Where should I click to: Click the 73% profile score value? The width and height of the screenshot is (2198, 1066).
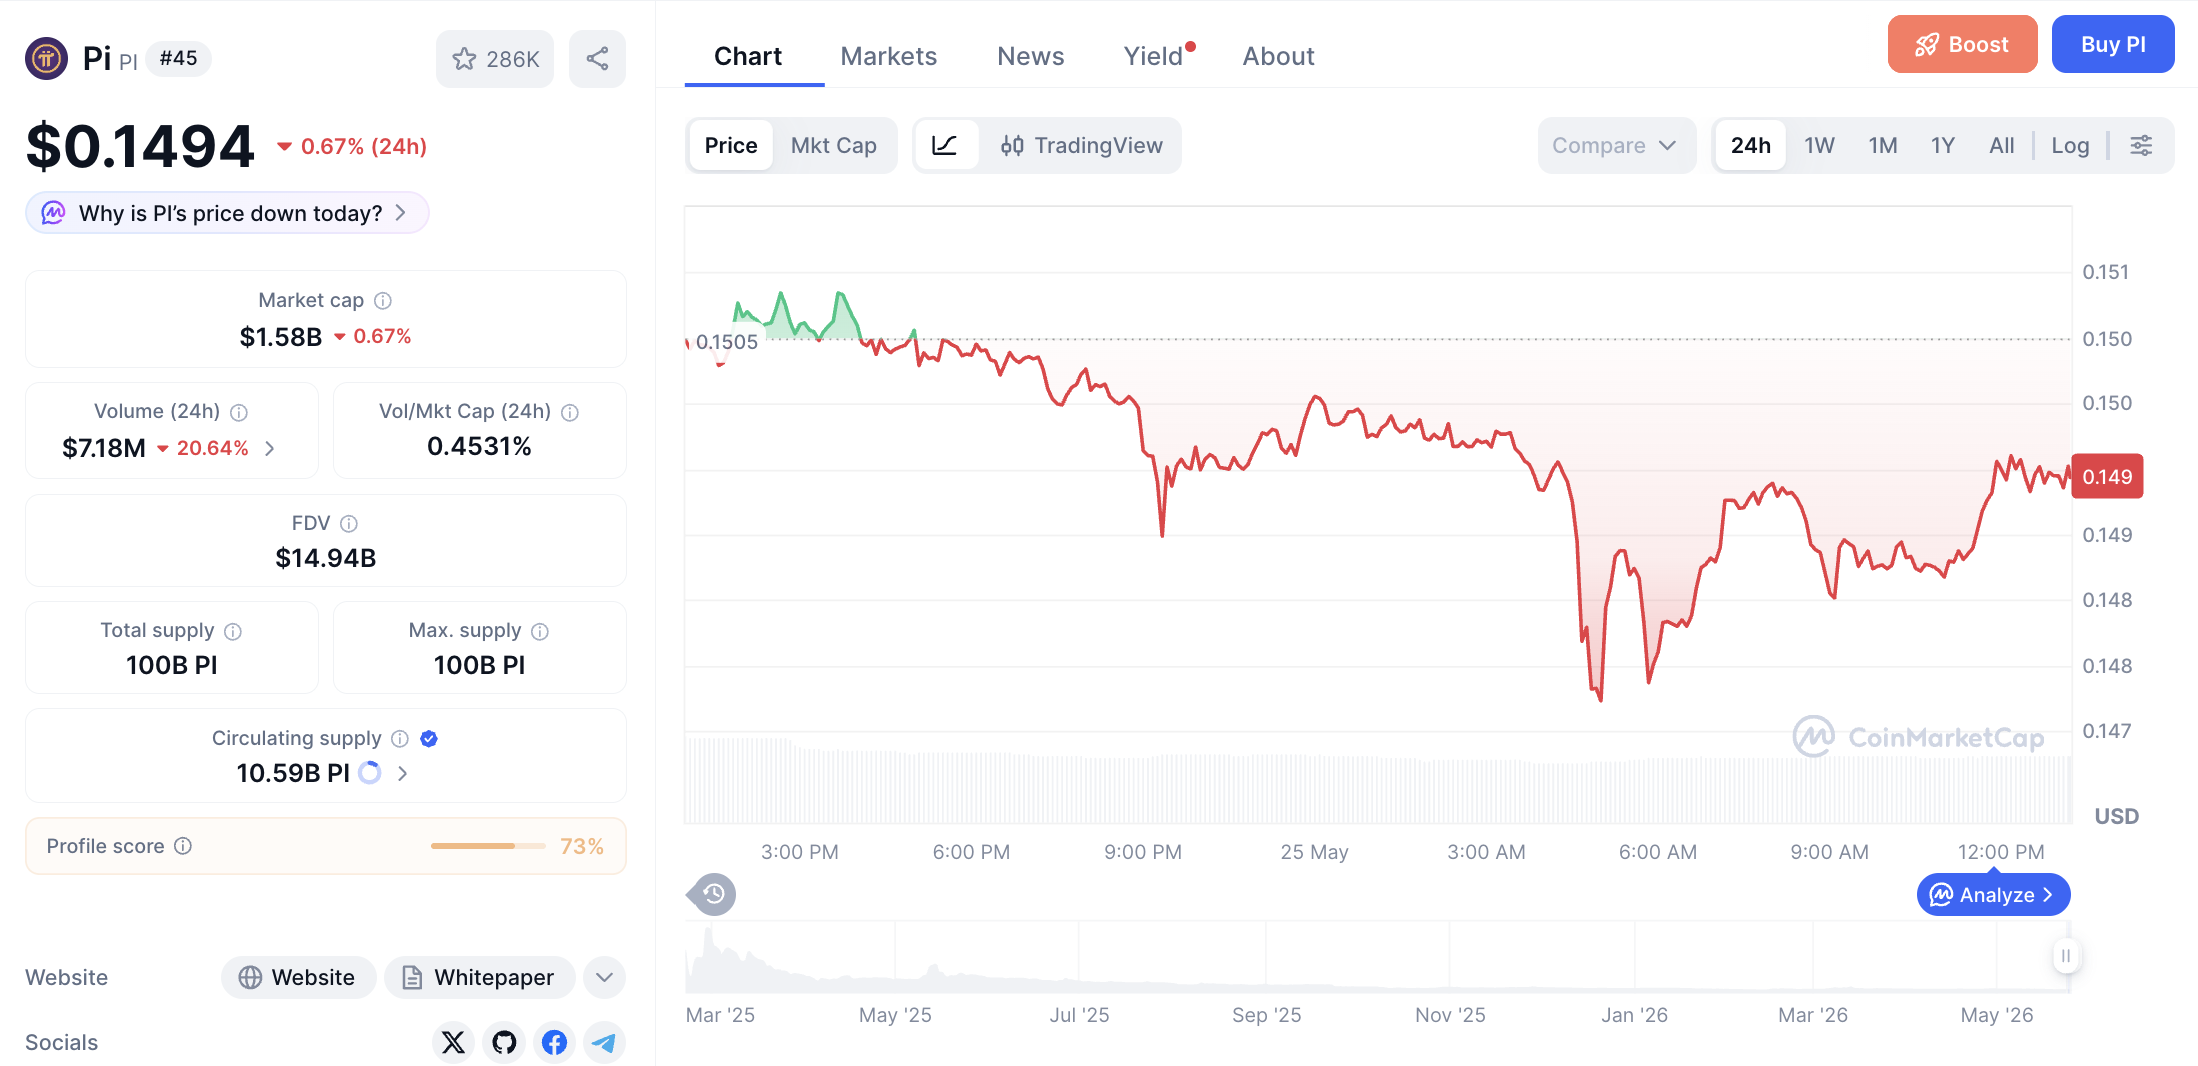click(582, 846)
